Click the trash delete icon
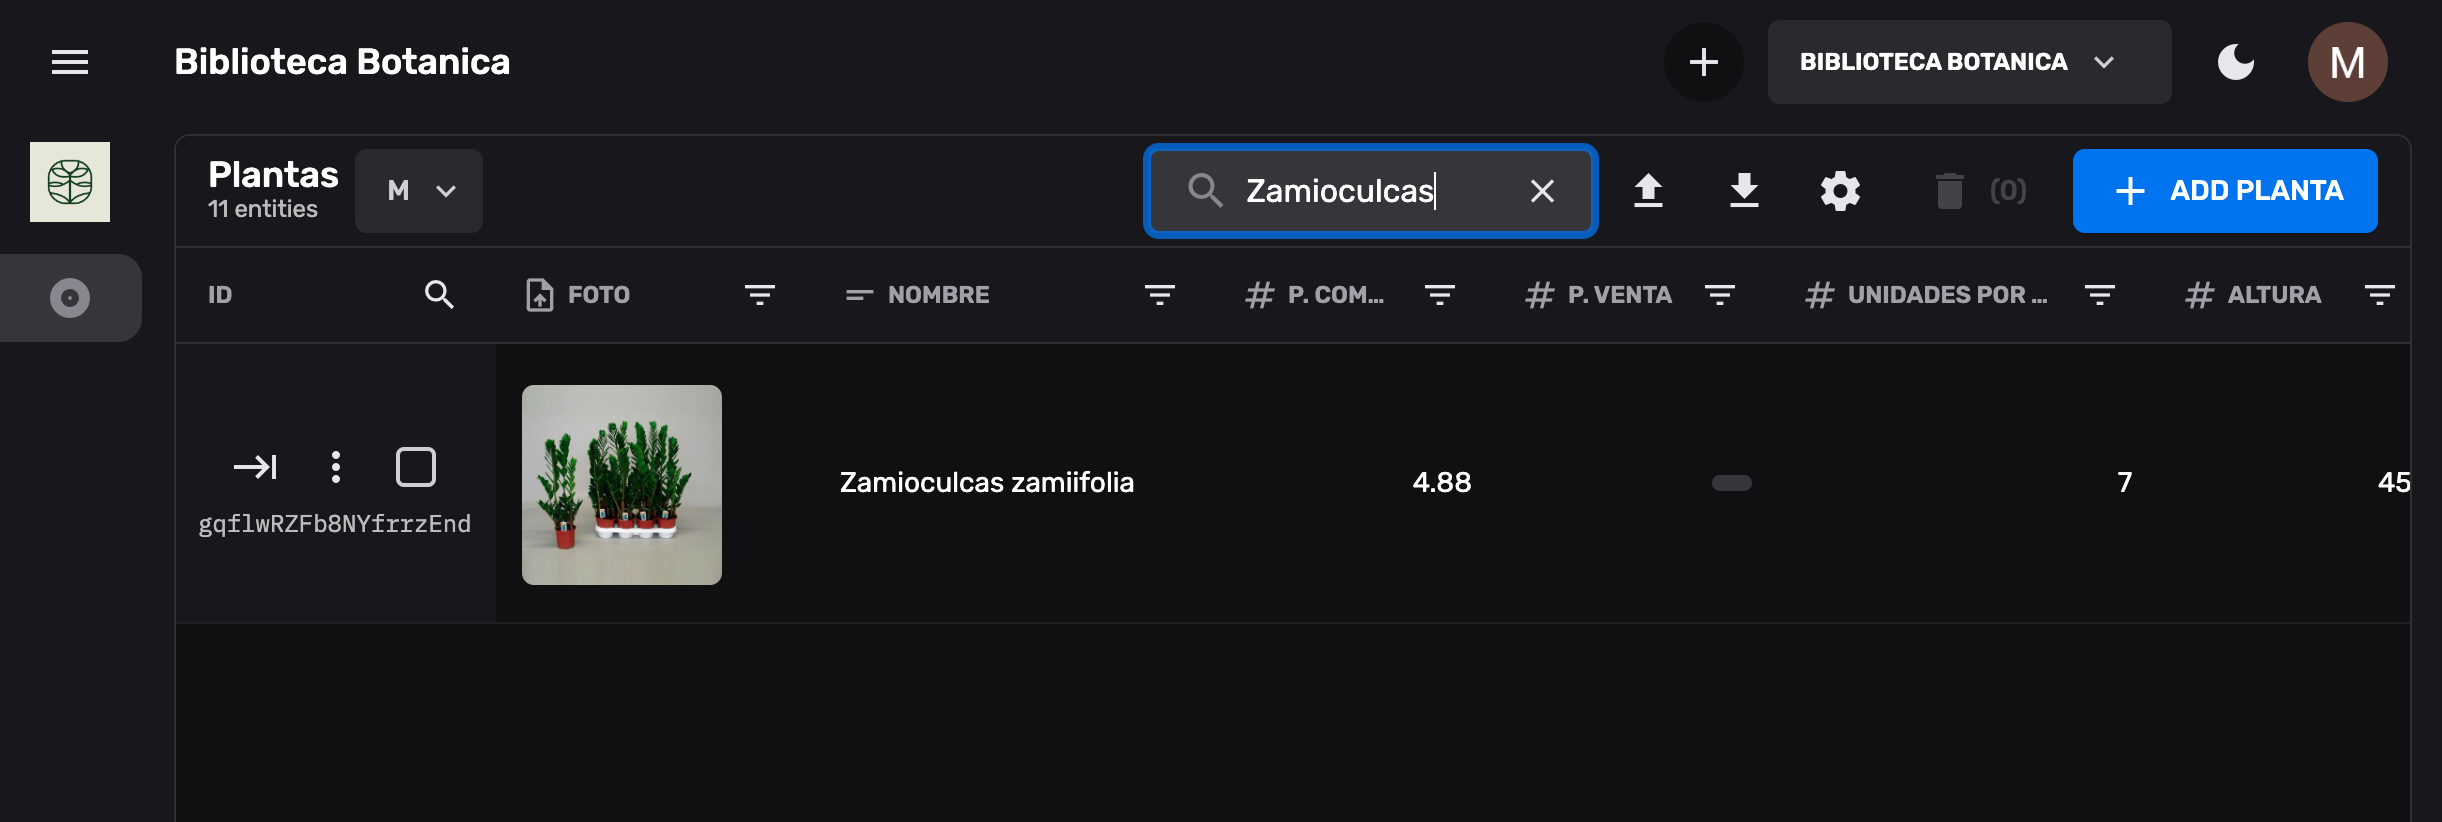Image resolution: width=2442 pixels, height=822 pixels. pyautogui.click(x=1946, y=190)
